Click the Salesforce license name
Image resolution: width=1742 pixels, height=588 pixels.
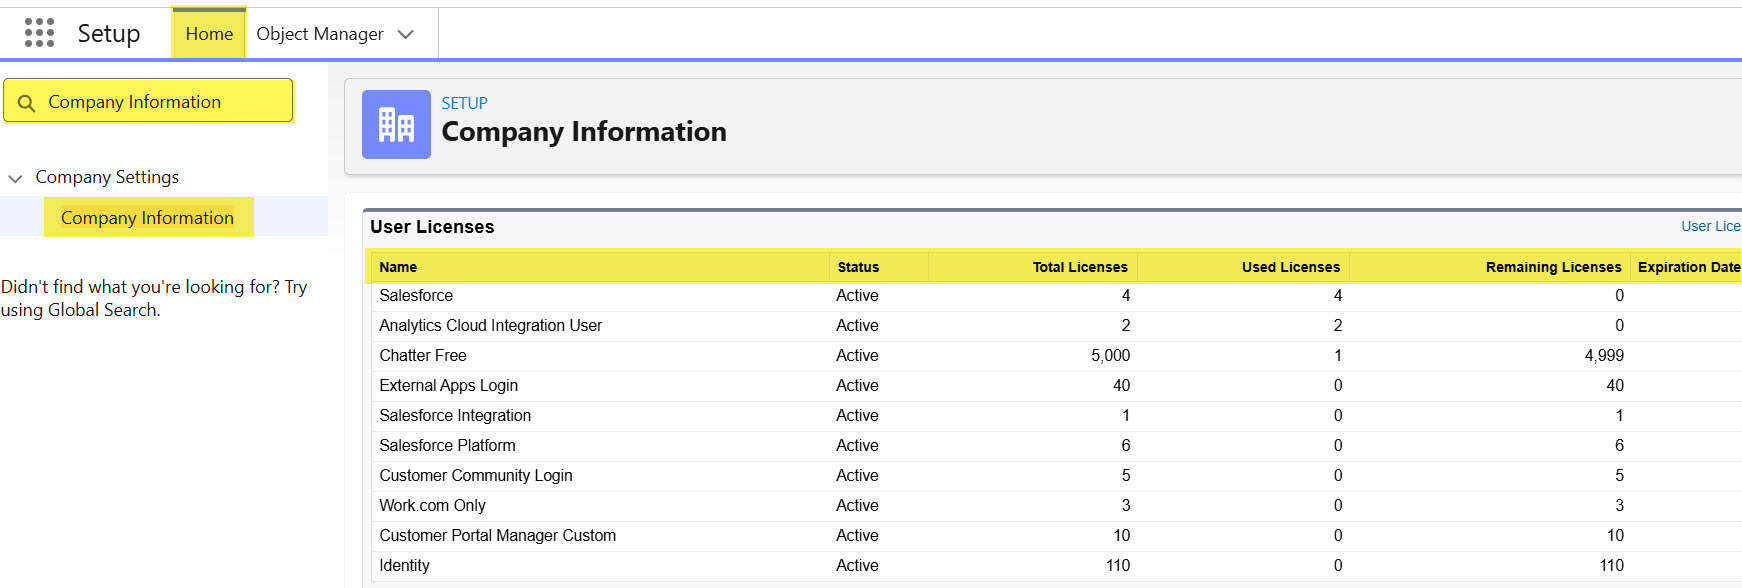click(416, 295)
